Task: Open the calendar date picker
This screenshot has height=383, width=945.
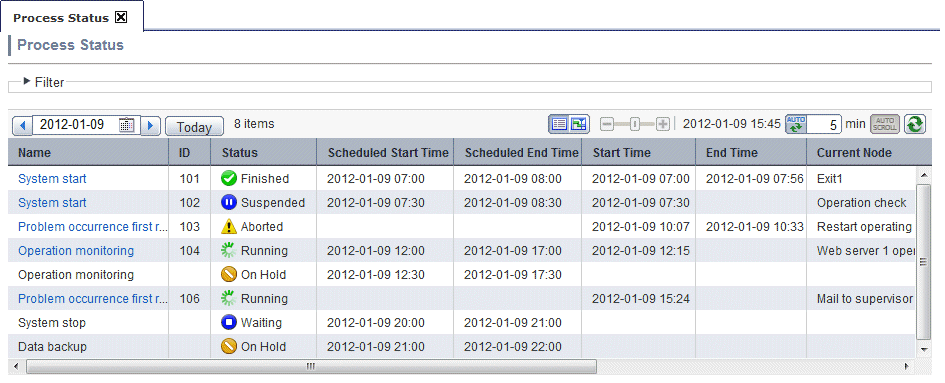Action: (127, 125)
